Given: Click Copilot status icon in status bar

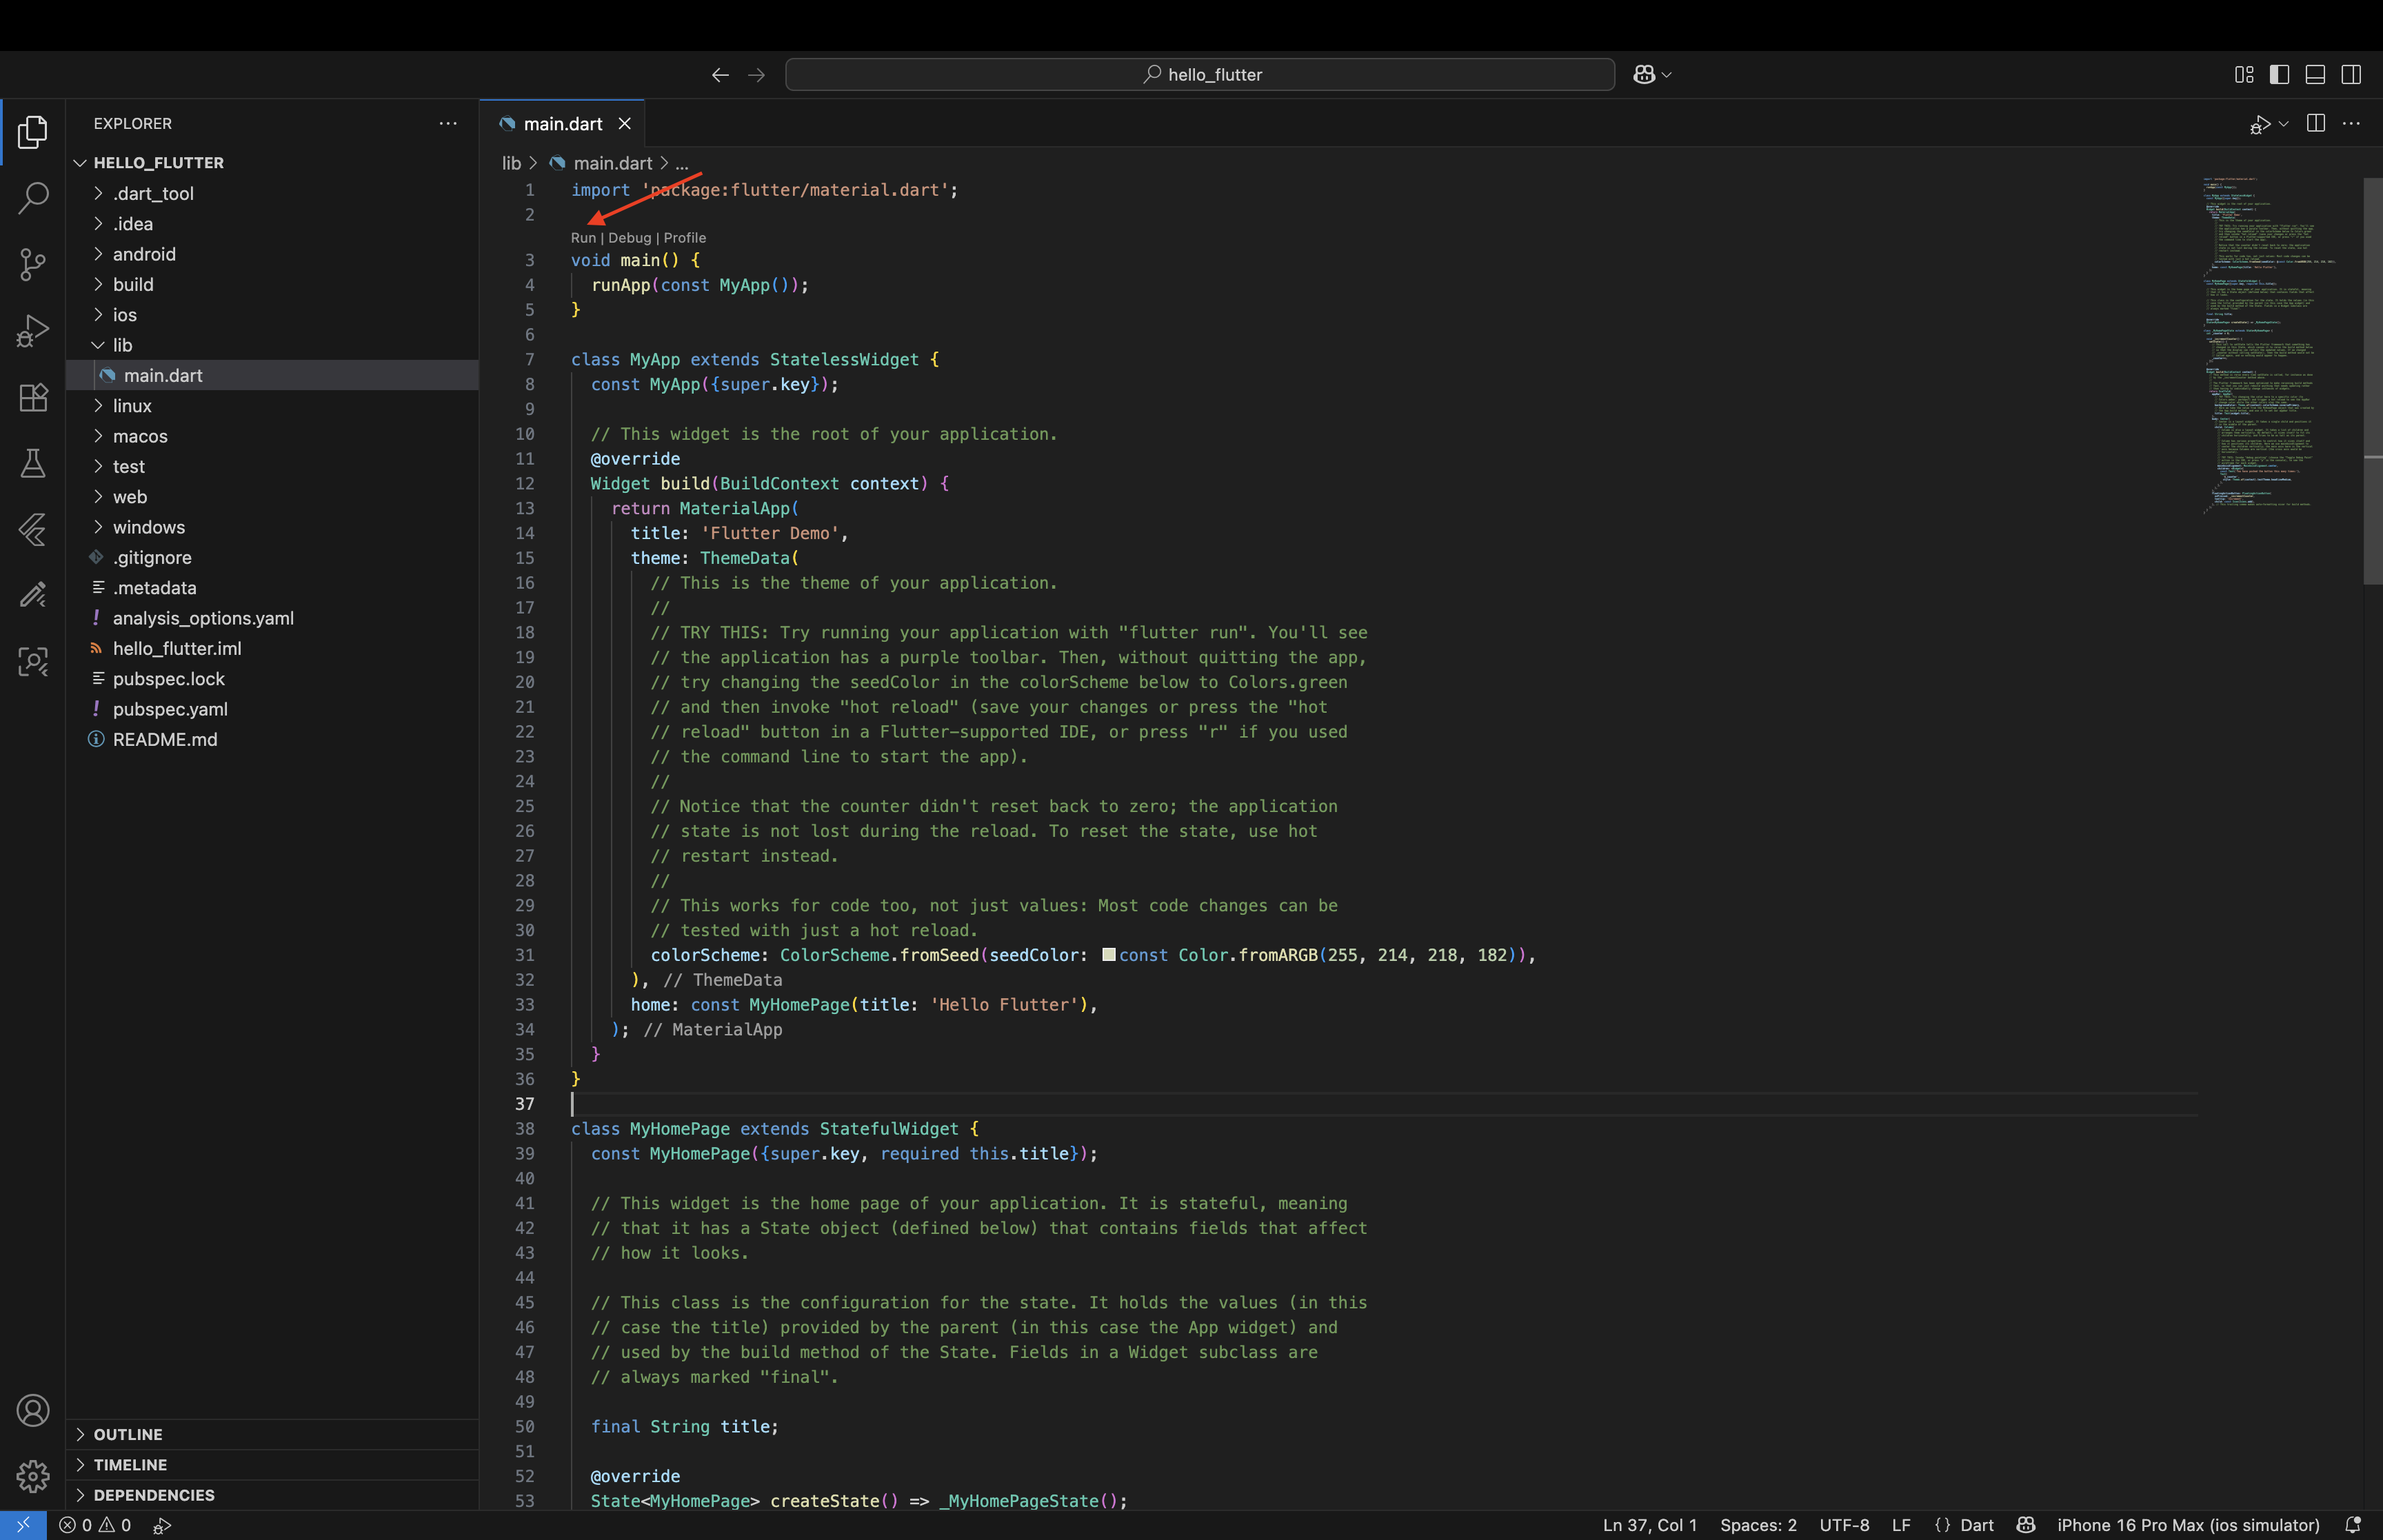Looking at the screenshot, I should 2026,1525.
